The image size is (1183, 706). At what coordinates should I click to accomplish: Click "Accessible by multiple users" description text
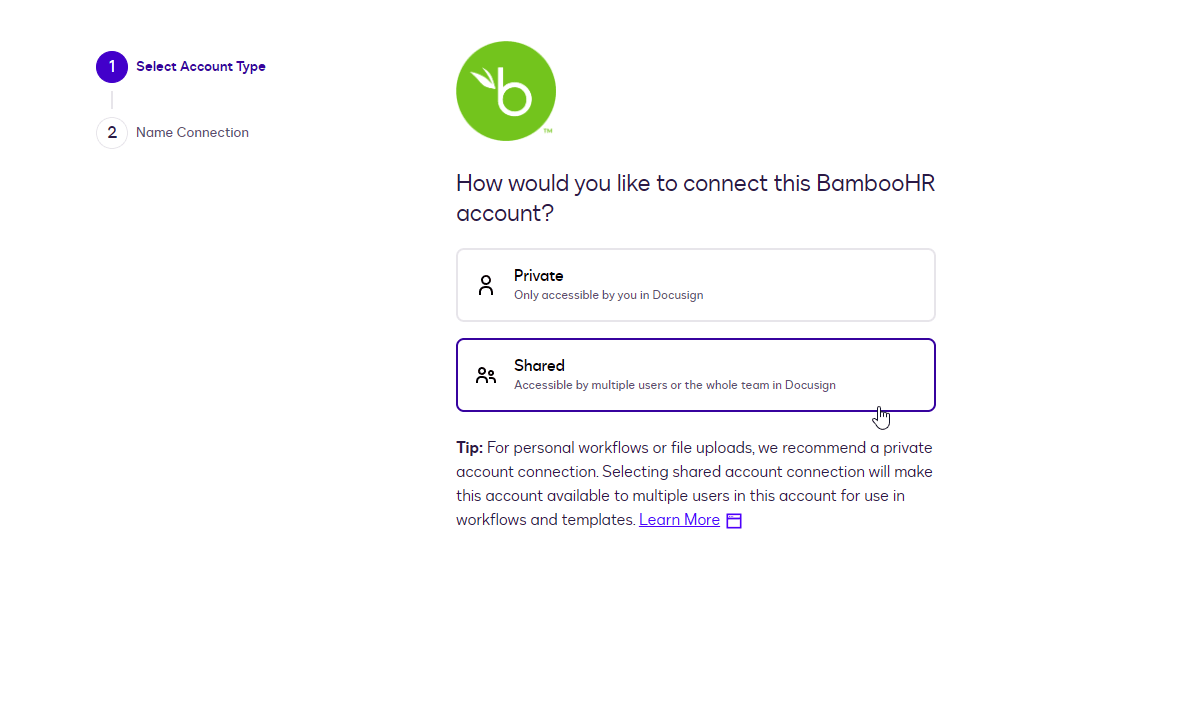click(x=674, y=385)
